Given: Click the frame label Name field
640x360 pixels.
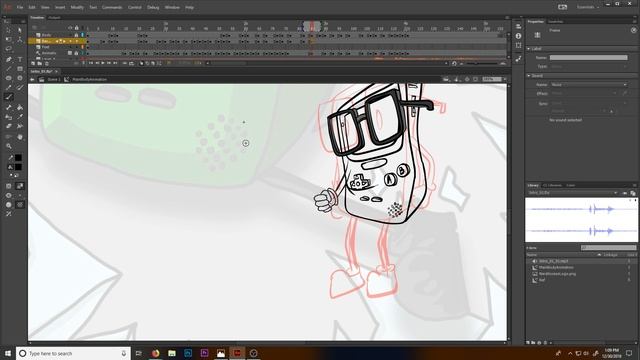Looking at the screenshot, I should coord(588,58).
